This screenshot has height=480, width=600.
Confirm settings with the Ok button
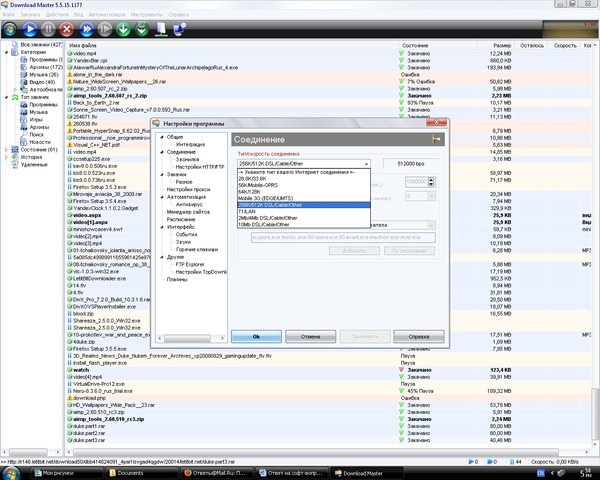tap(256, 336)
